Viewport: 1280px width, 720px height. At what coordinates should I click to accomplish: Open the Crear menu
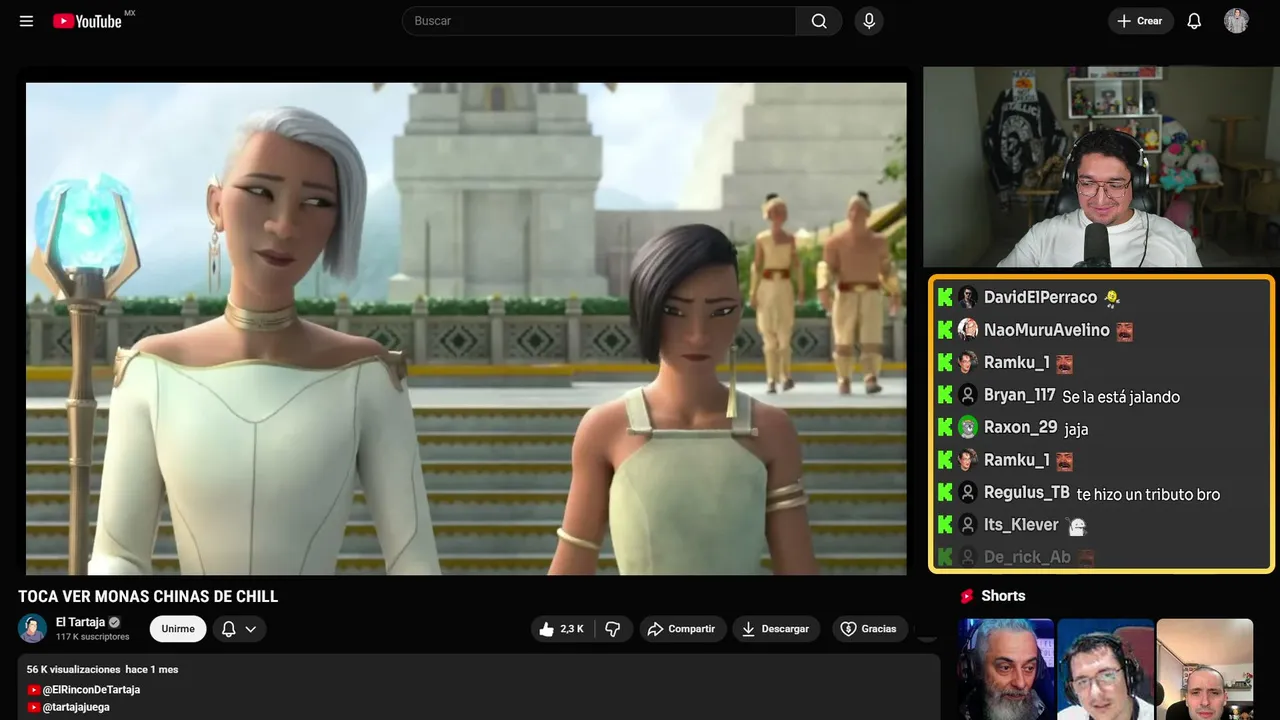click(x=1141, y=21)
